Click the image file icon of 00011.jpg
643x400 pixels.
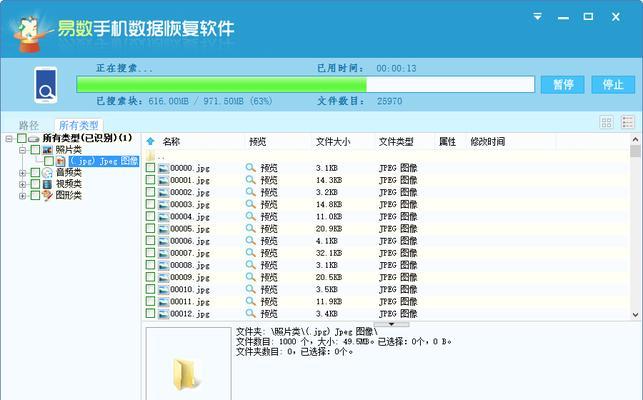tap(164, 302)
